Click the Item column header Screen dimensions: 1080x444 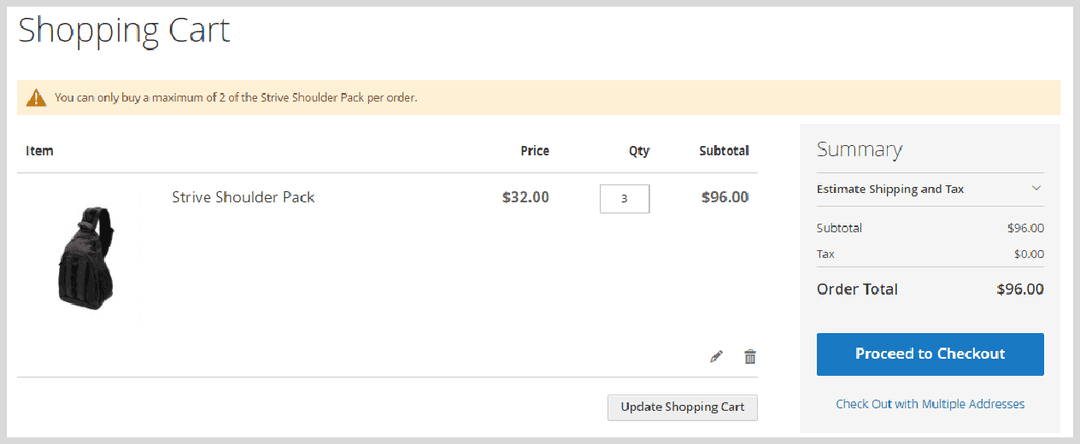(40, 151)
